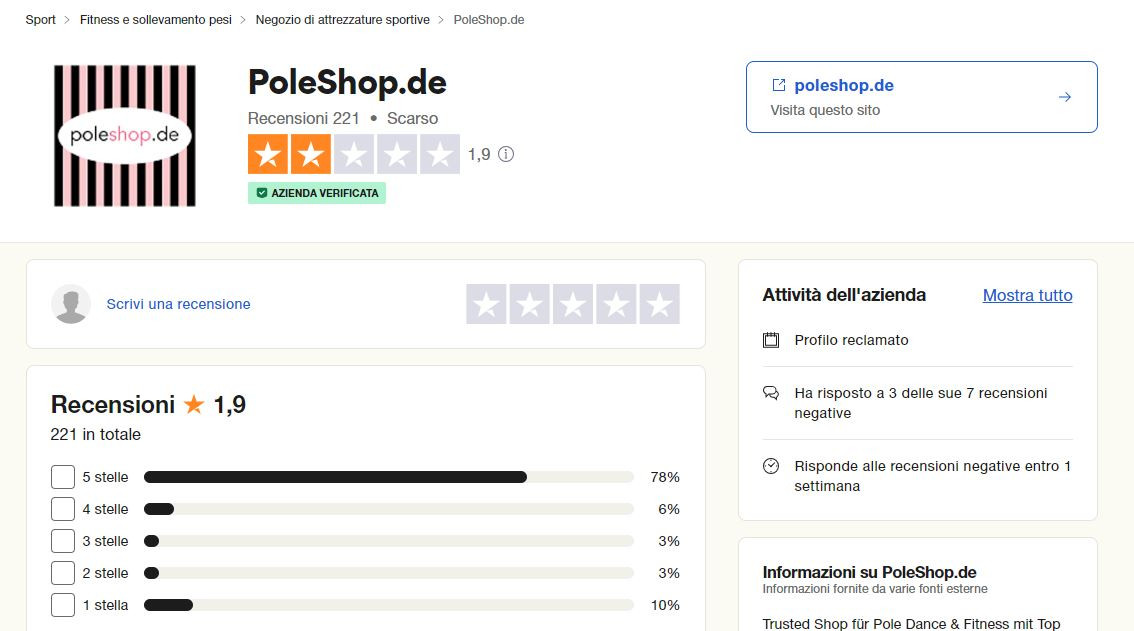This screenshot has height=631, width=1134.
Task: Enable the 1 stella filter checkbox
Action: click(x=63, y=605)
